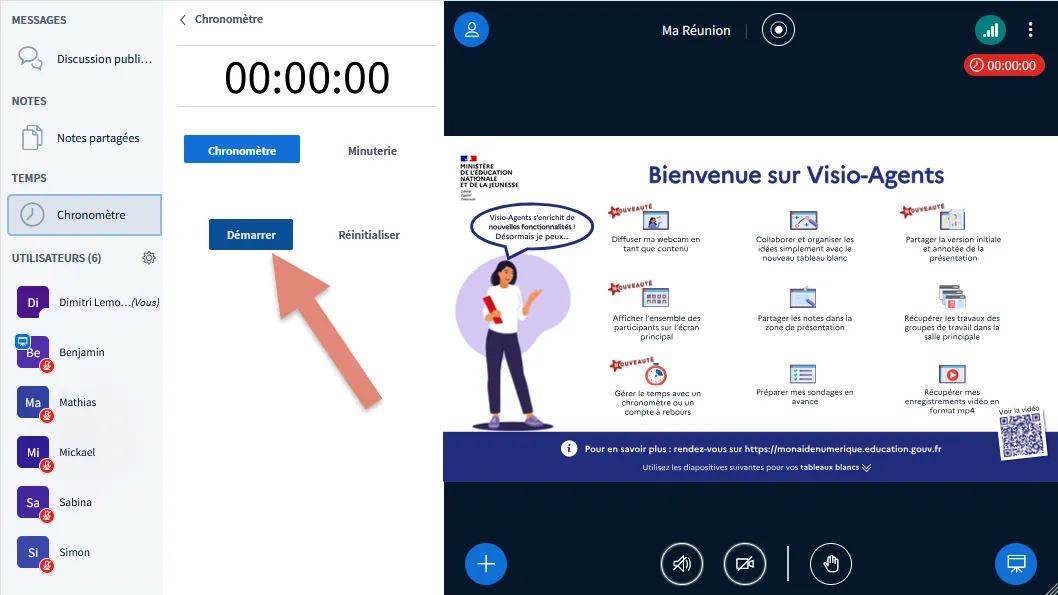Screen dimensions: 1058x595
Task: Select Chronomètre in the Temps section
Action: pos(84,215)
